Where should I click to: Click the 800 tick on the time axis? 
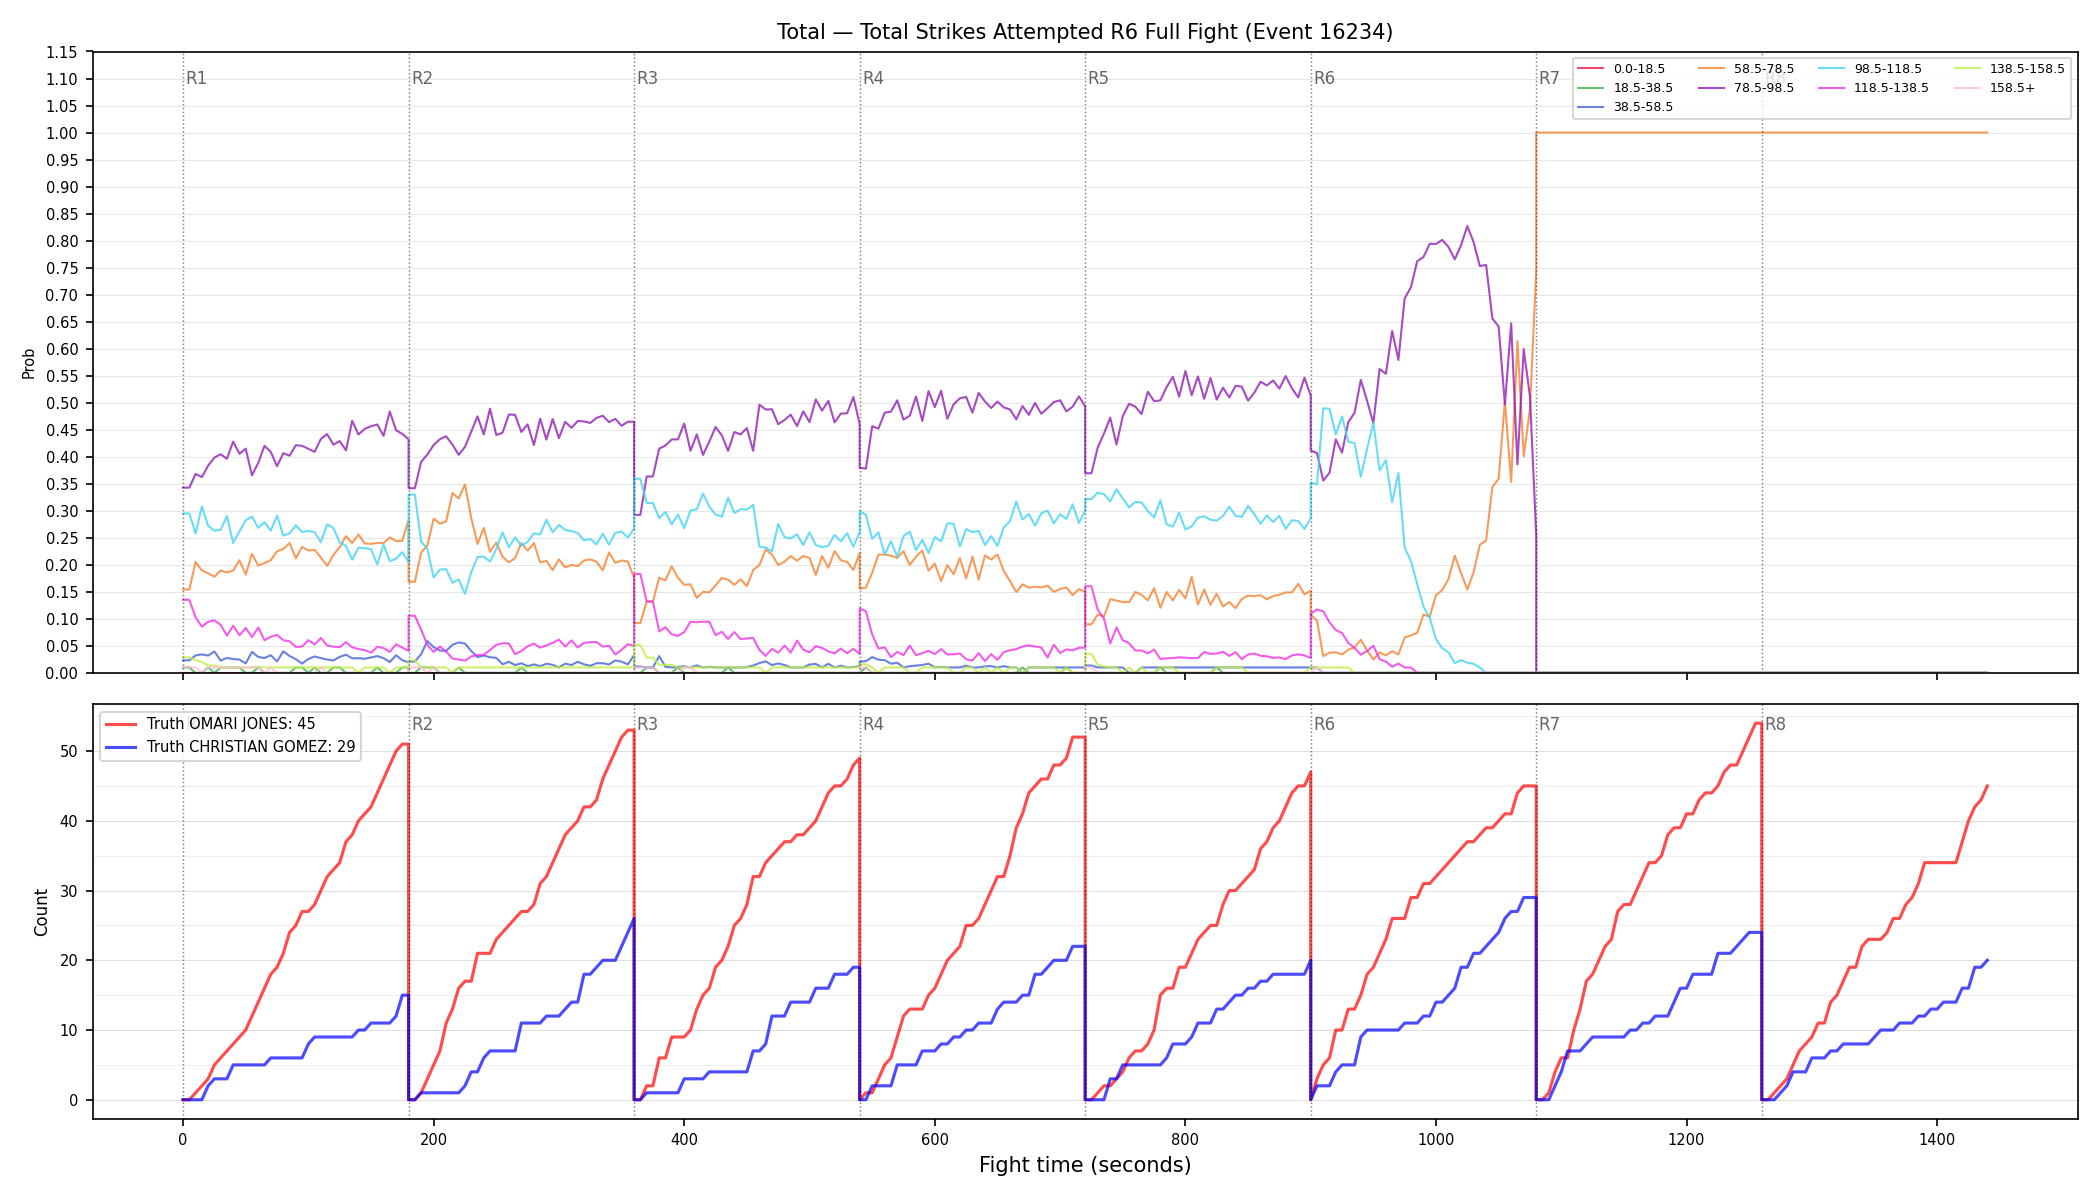pyautogui.click(x=1185, y=1138)
